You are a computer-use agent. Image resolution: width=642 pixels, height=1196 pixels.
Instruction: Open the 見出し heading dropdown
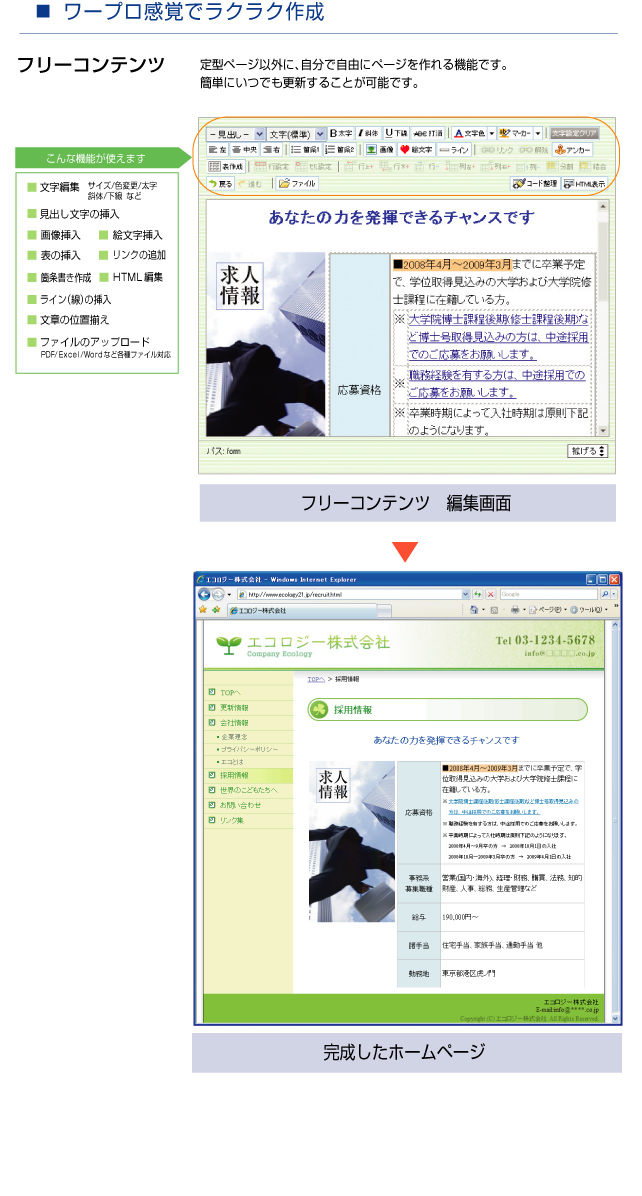[x=236, y=132]
